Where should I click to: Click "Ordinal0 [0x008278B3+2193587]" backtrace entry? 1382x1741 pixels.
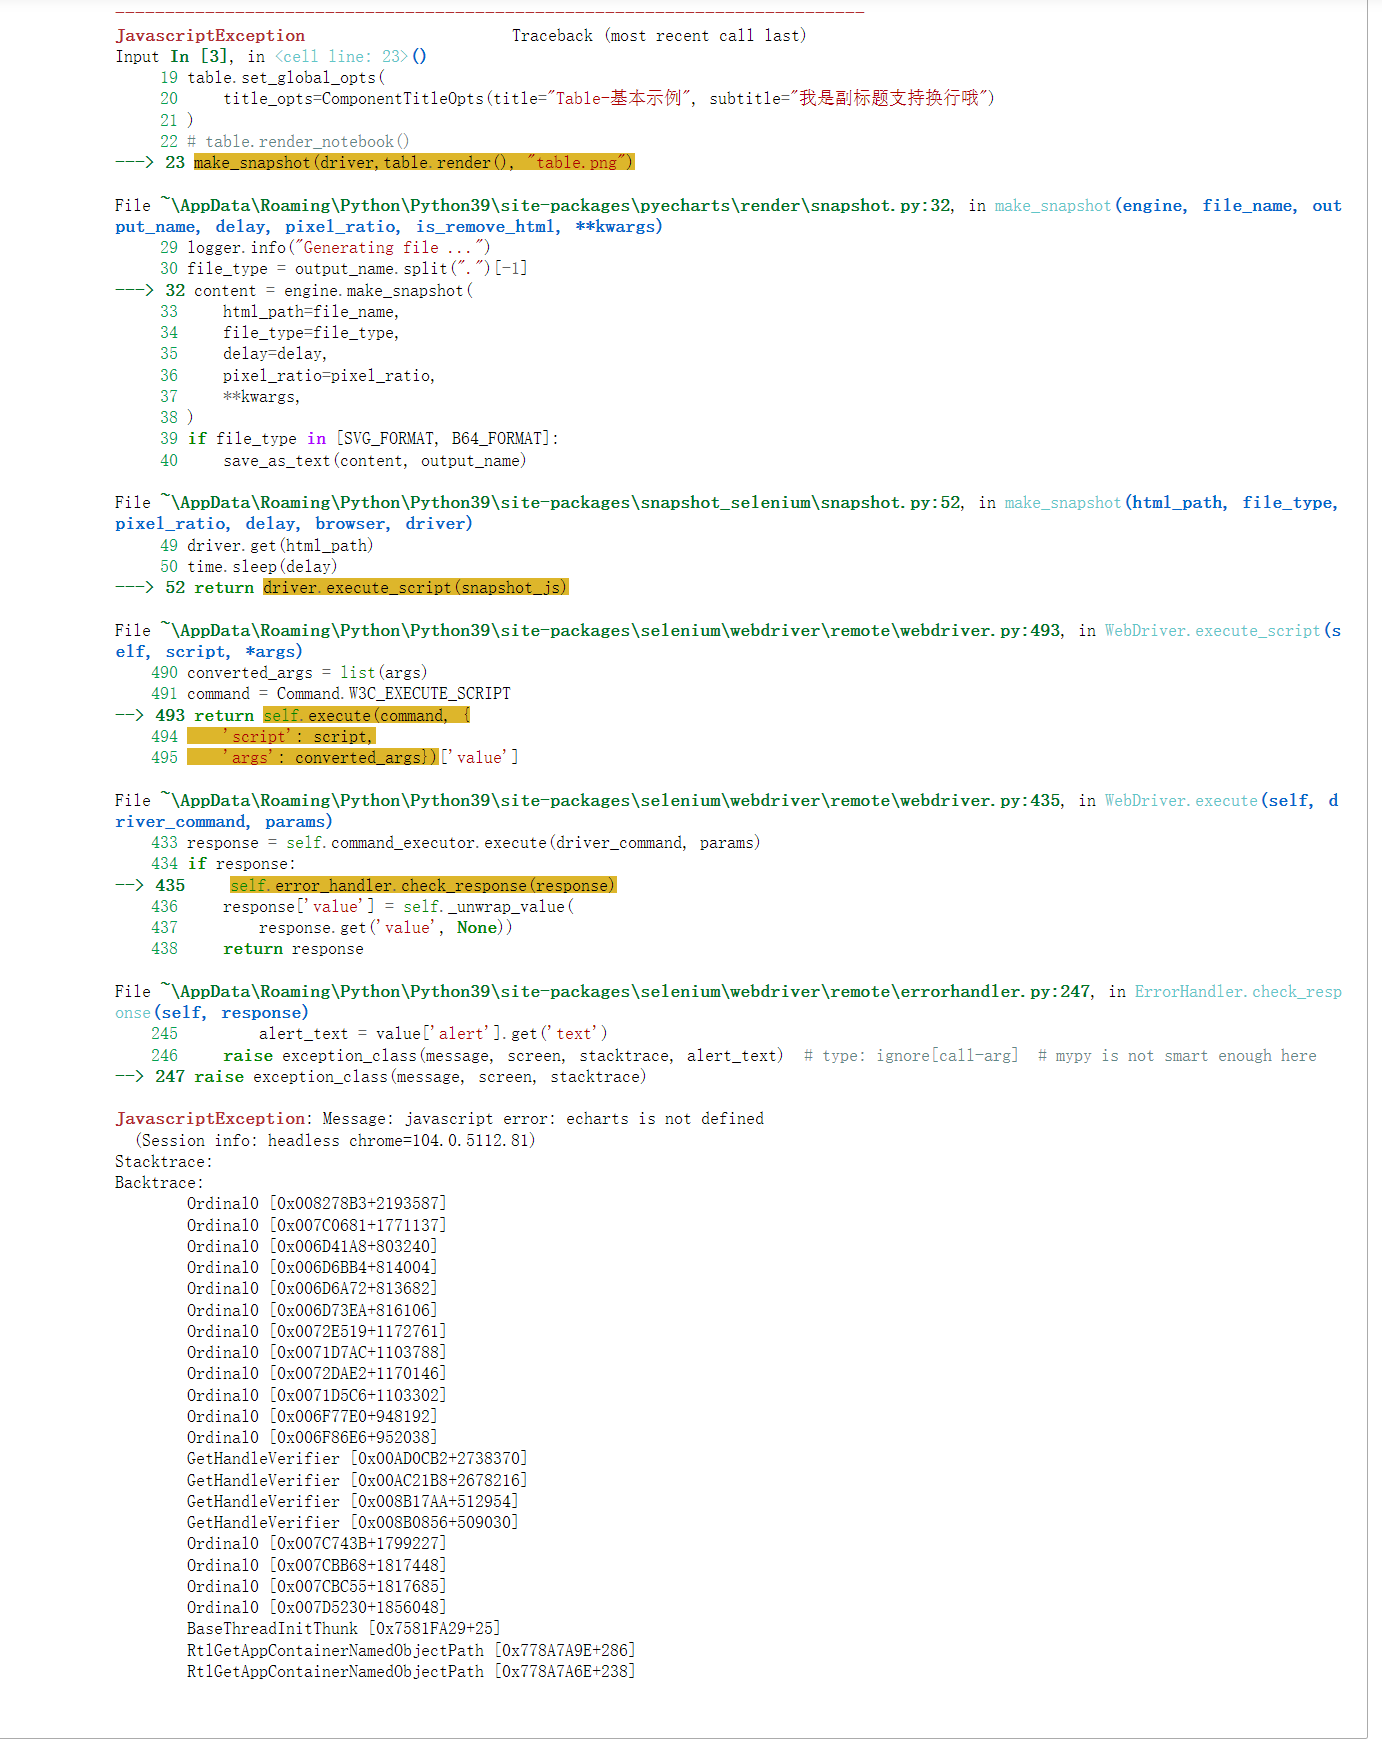(316, 1204)
